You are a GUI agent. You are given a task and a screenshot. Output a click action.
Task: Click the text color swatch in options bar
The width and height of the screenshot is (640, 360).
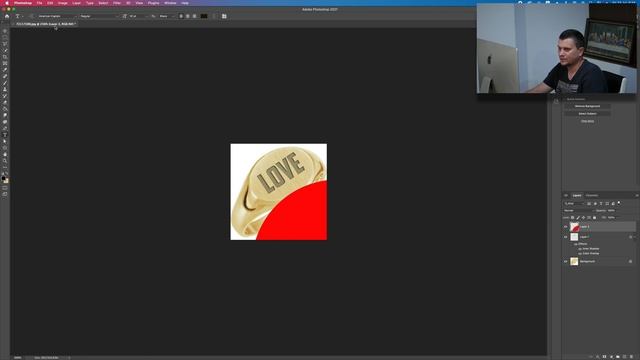(204, 16)
